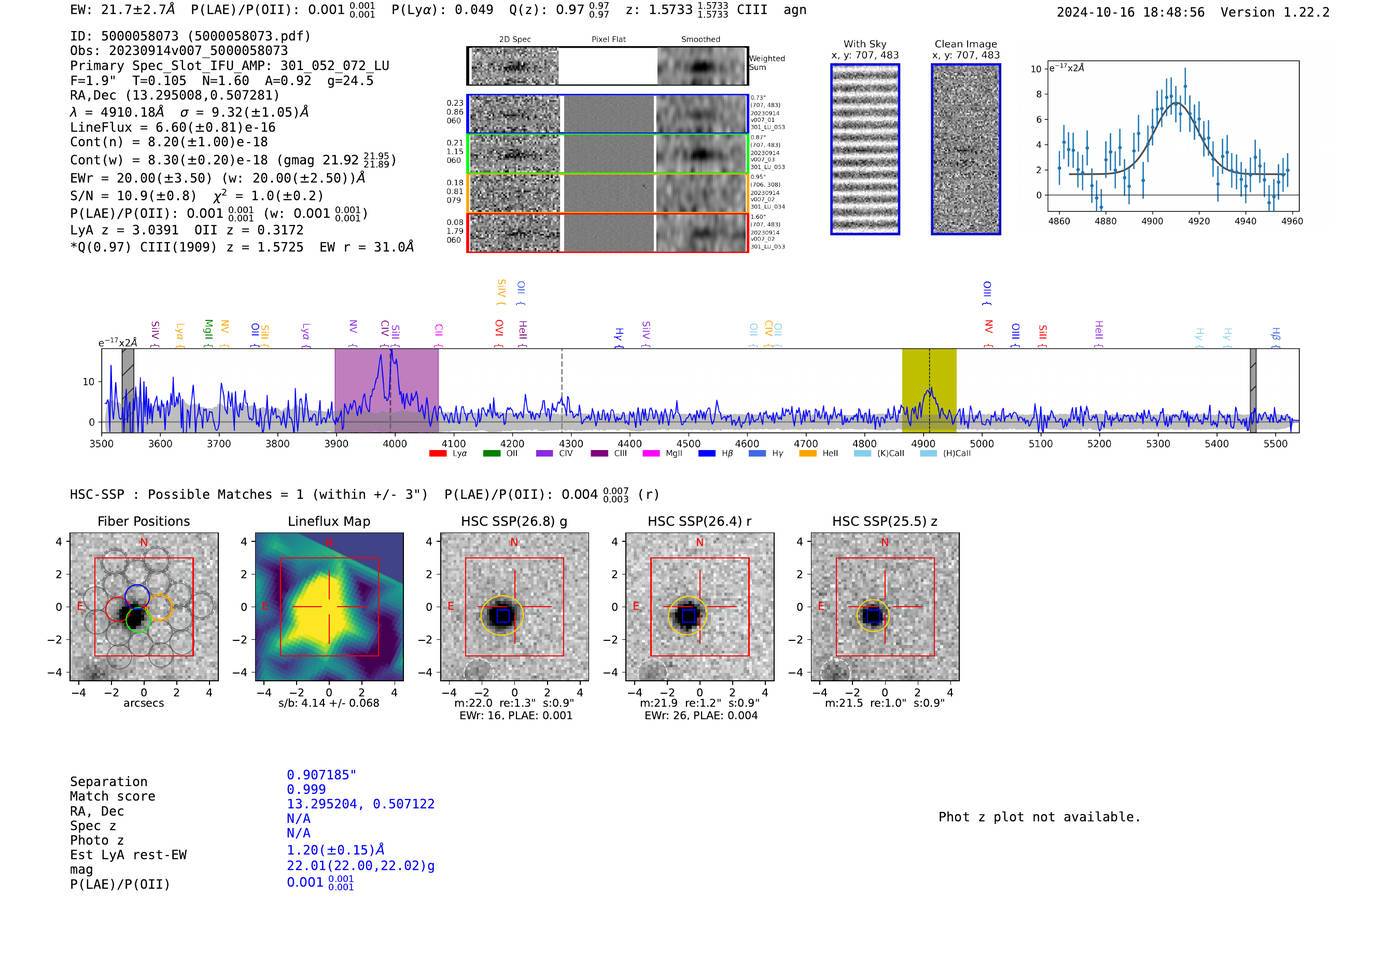Click the Gaussian emission line fit plot
This screenshot has height=953, width=1400.
[1172, 137]
